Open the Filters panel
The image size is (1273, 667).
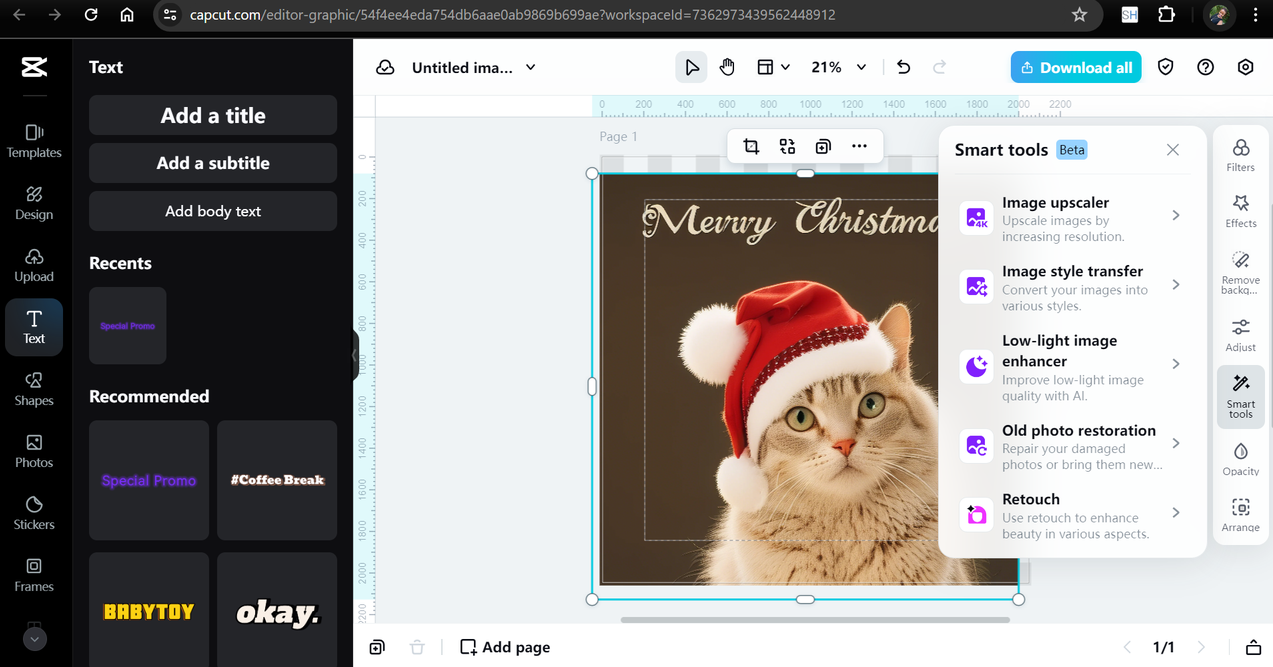1240,155
